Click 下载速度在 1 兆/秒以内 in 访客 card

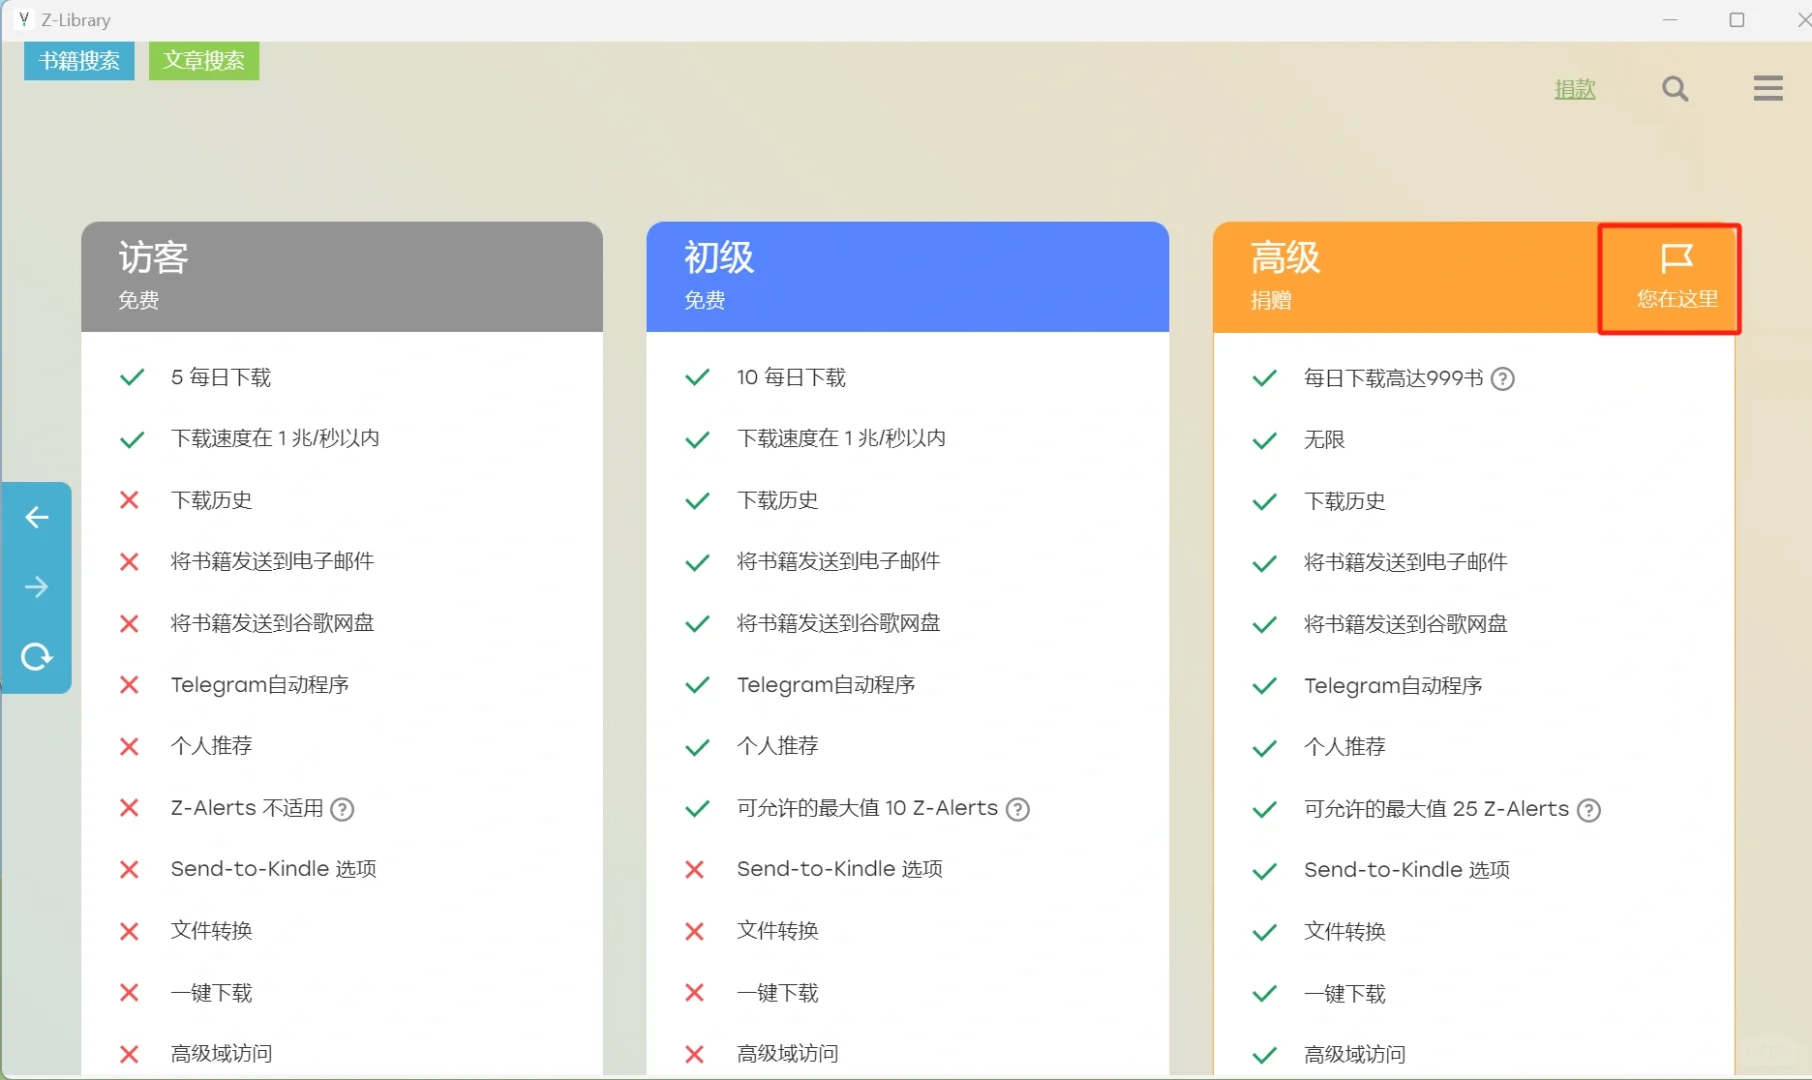click(x=275, y=439)
